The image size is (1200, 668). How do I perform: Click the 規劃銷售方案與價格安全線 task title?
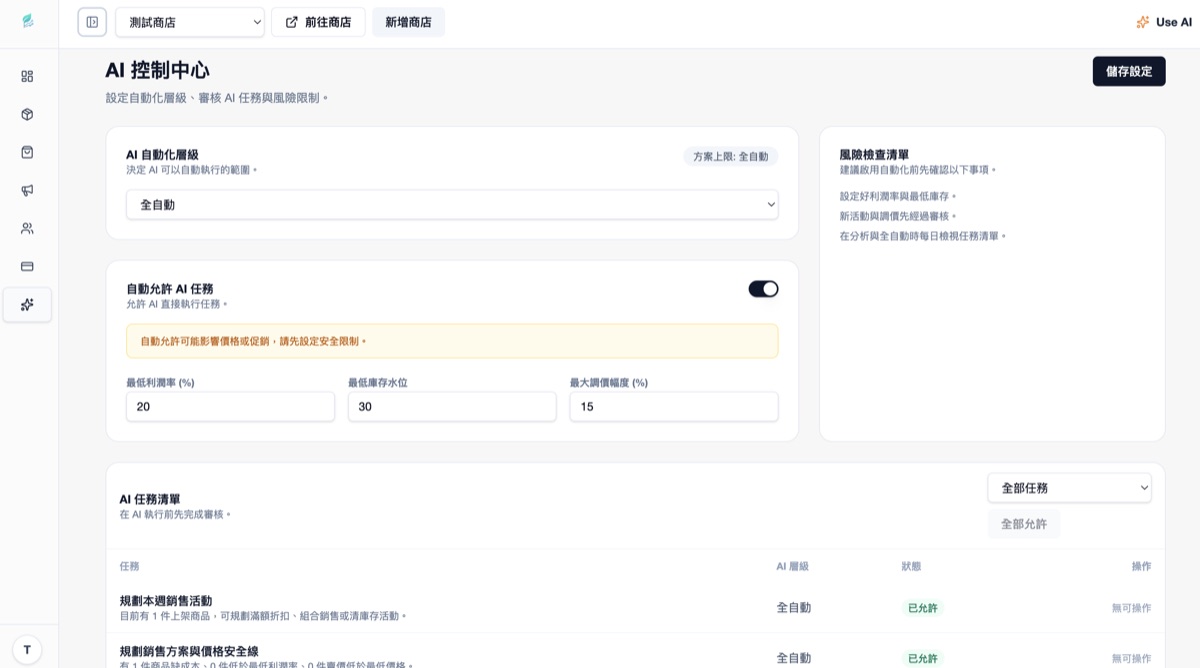[189, 651]
